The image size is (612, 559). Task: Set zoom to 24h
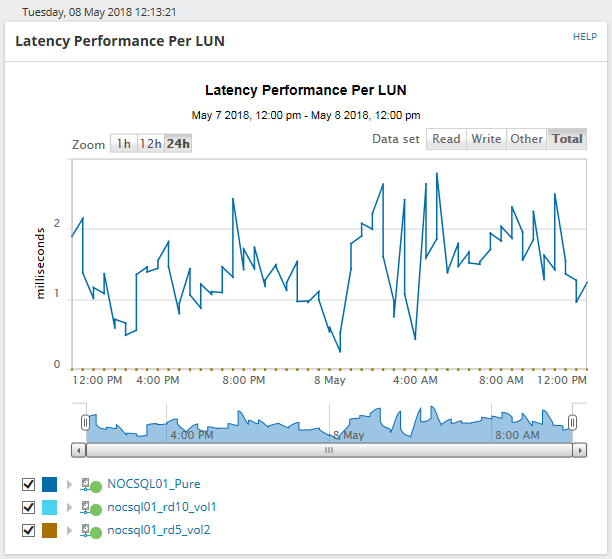click(178, 144)
